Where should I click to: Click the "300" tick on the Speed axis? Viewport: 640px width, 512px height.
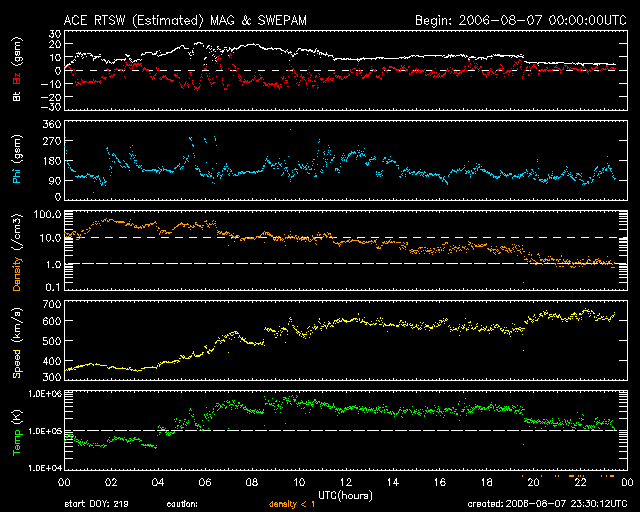pyautogui.click(x=52, y=376)
